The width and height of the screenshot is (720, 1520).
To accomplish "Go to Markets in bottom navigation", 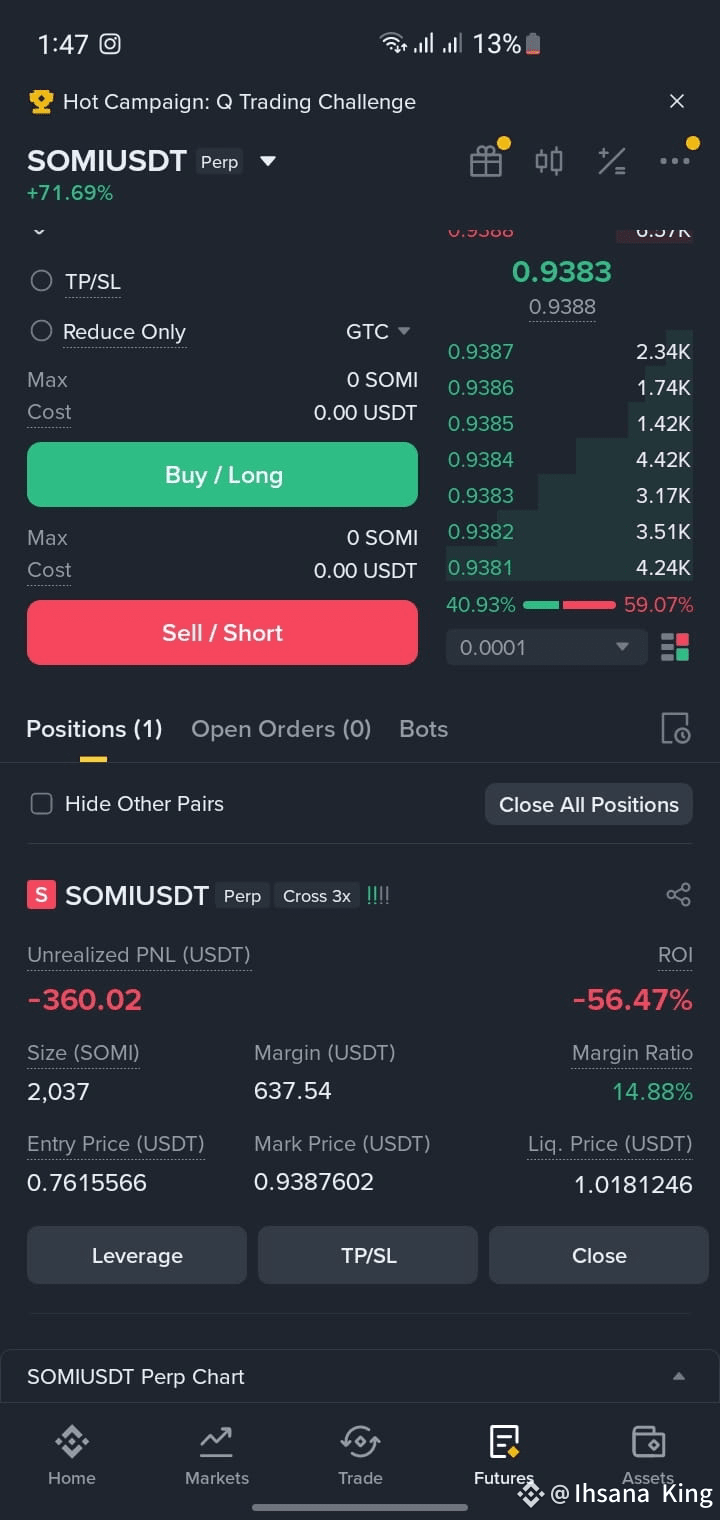I will (x=217, y=1456).
